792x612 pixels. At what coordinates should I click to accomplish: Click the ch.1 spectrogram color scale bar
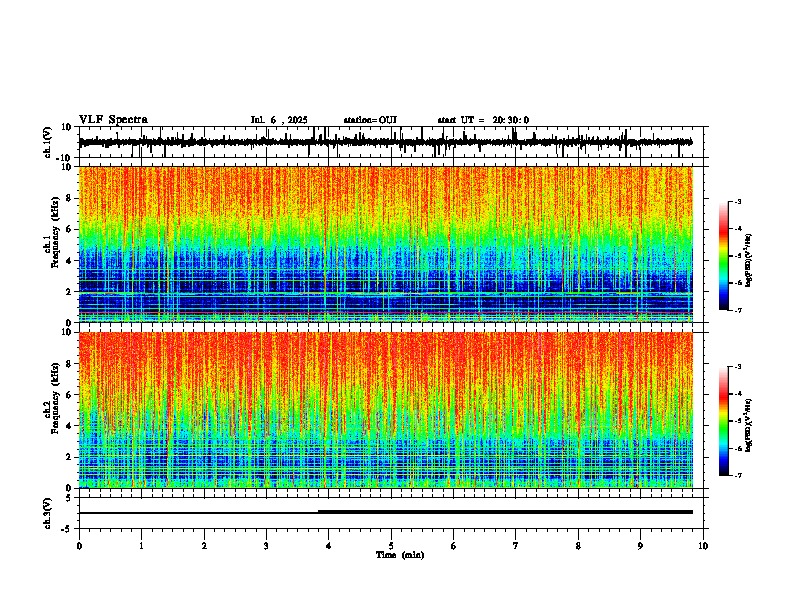click(723, 256)
